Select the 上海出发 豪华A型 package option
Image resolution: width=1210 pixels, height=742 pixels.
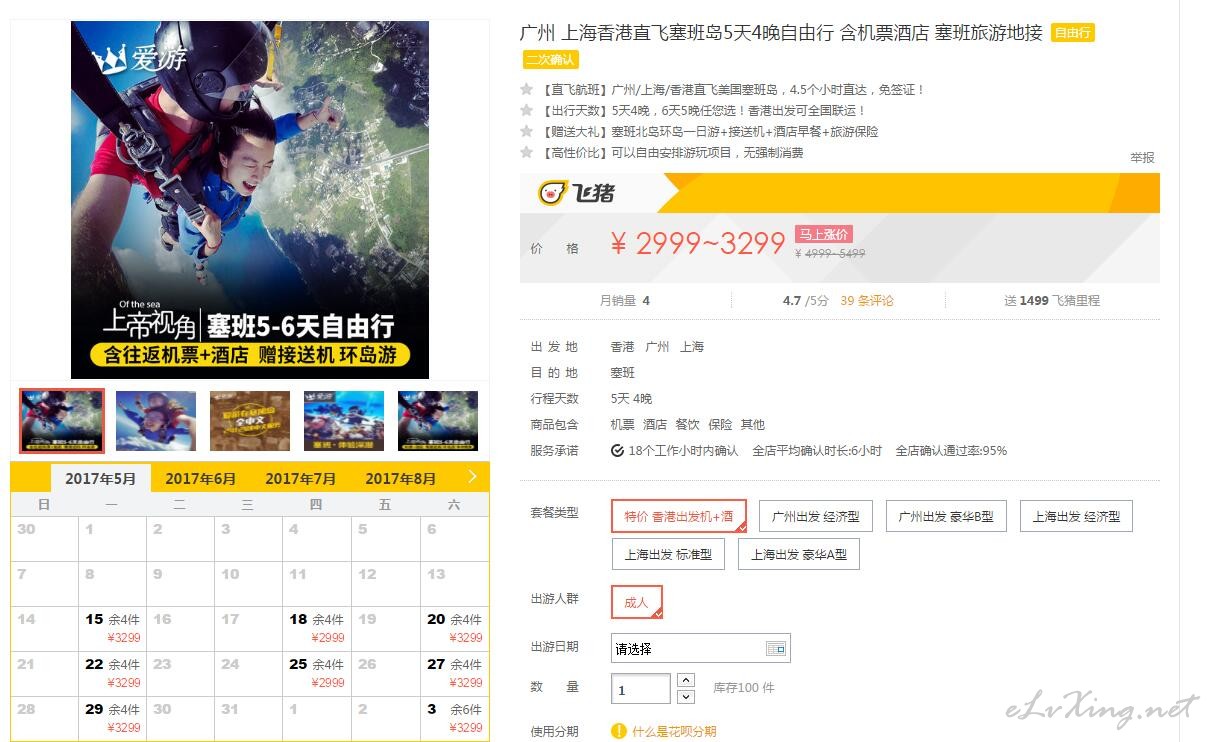799,554
